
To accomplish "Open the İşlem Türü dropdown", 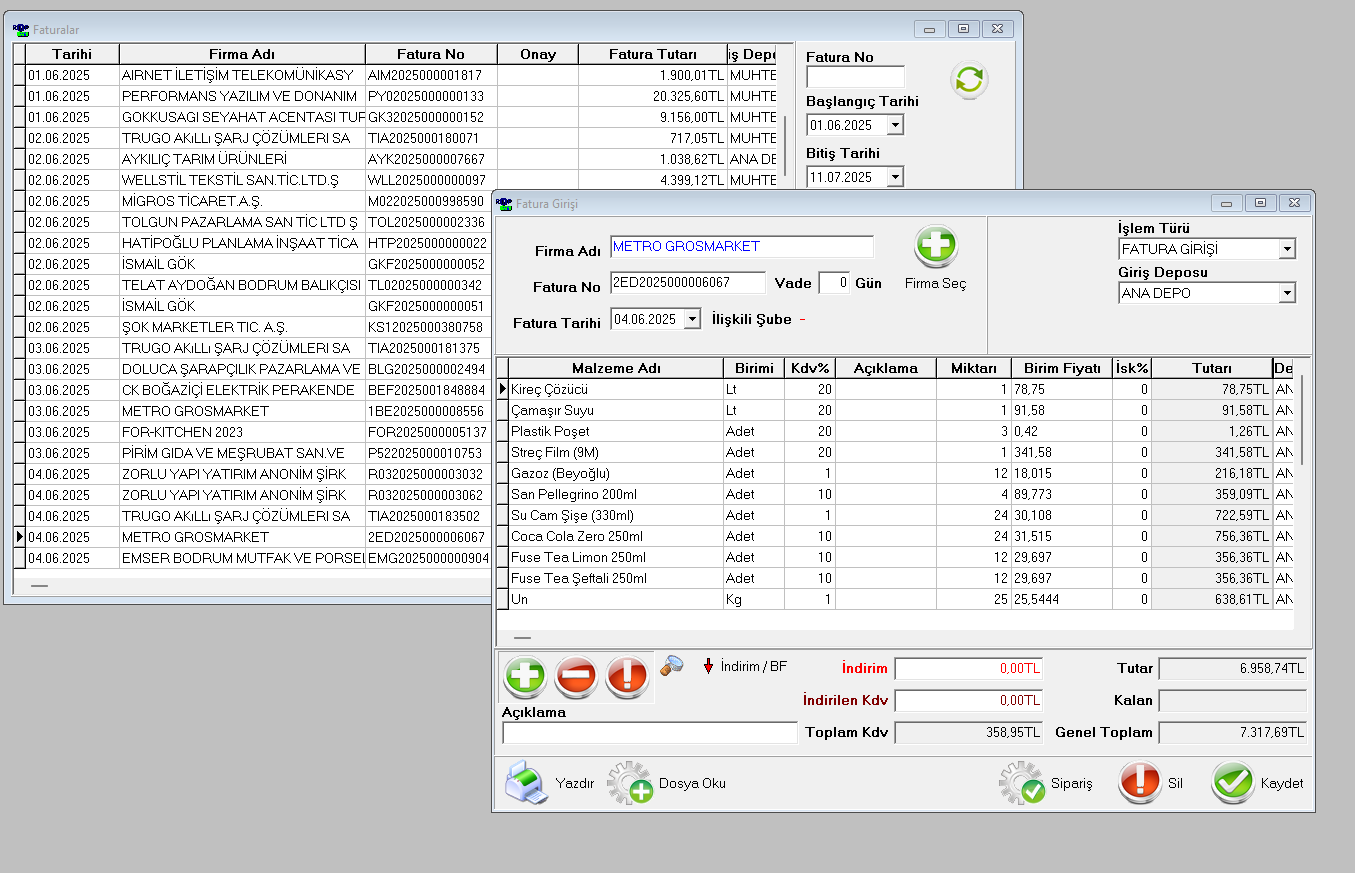I will (x=1287, y=249).
